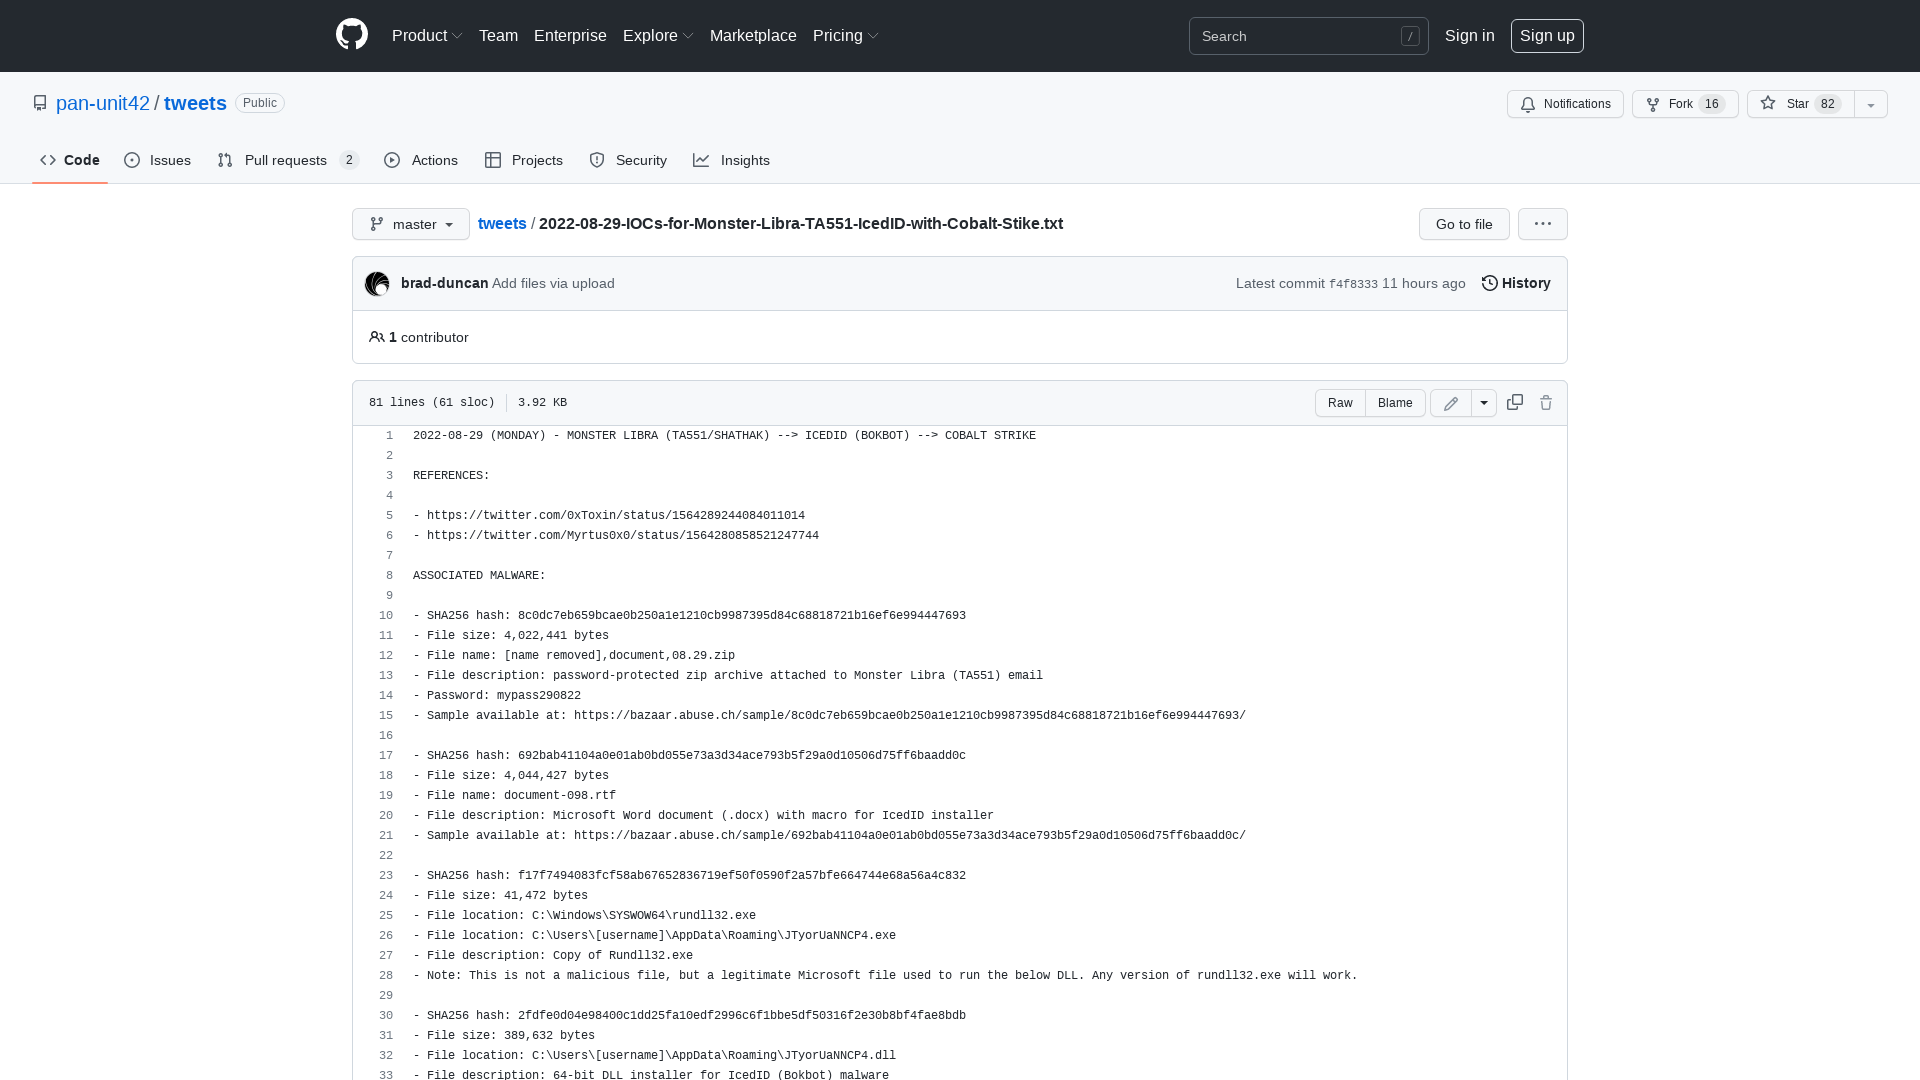Open the Pull requests tab
The height and width of the screenshot is (1080, 1920).
(286, 160)
